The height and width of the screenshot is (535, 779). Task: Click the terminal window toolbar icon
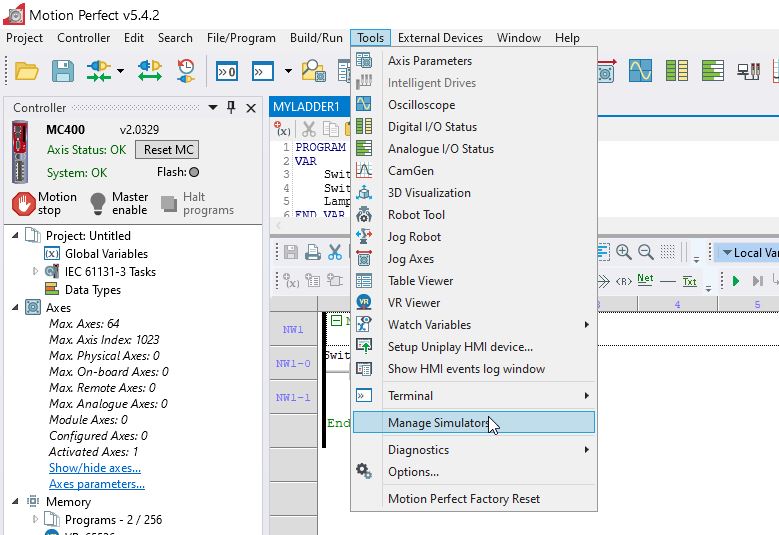coord(262,71)
